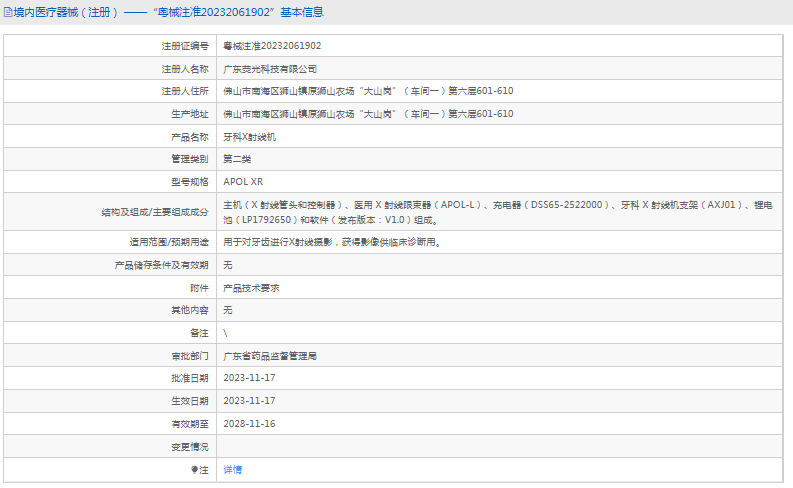
Task: Select 无 in the 其他内容 row
Action: (x=228, y=310)
